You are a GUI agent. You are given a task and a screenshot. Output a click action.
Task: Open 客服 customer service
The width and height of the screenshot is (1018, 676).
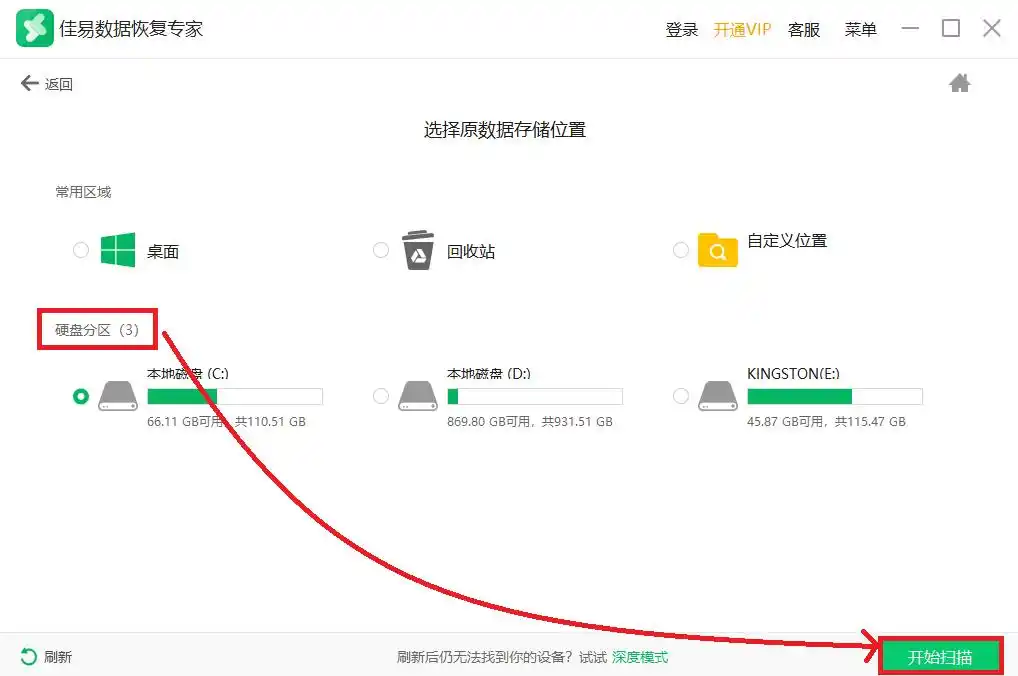tap(803, 30)
